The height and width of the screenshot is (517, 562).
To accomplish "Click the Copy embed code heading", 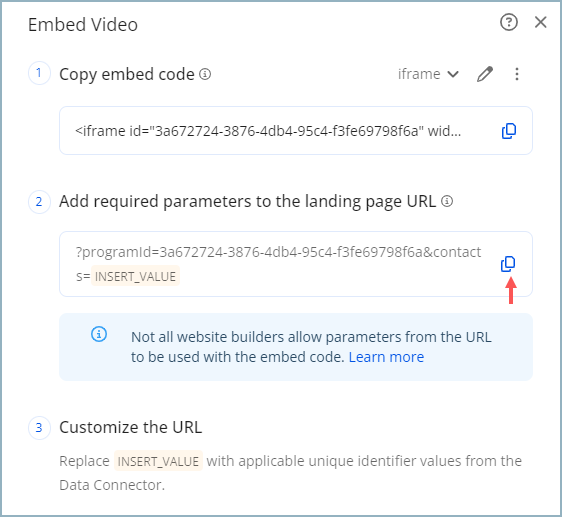I will click(x=127, y=75).
